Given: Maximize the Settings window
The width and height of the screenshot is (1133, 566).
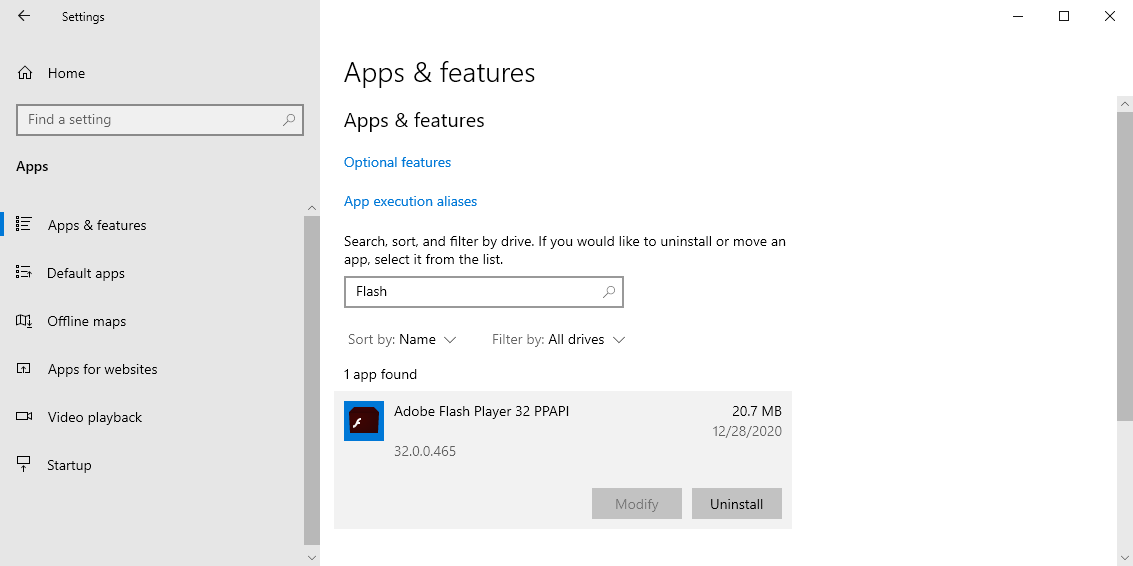Looking at the screenshot, I should tap(1064, 16).
